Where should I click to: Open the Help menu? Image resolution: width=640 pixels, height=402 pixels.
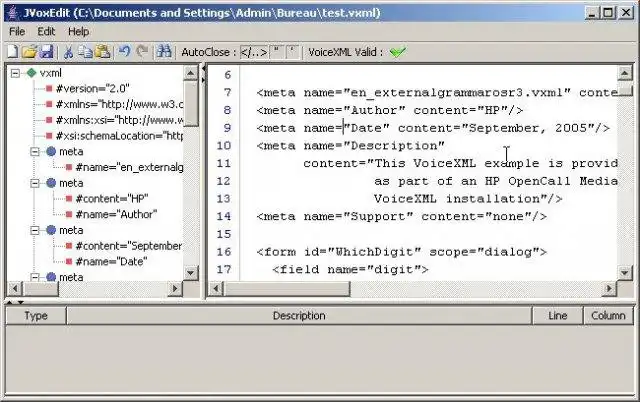coord(78,31)
